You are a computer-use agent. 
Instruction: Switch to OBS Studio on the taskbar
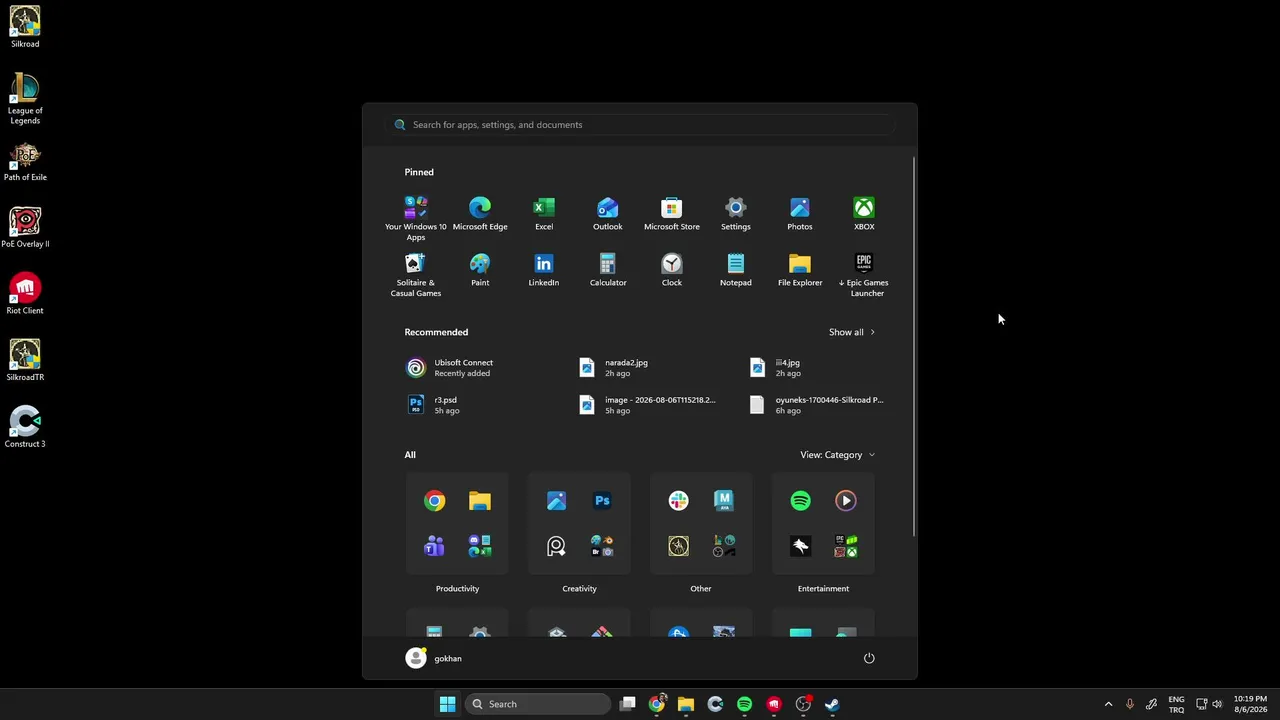pos(803,704)
